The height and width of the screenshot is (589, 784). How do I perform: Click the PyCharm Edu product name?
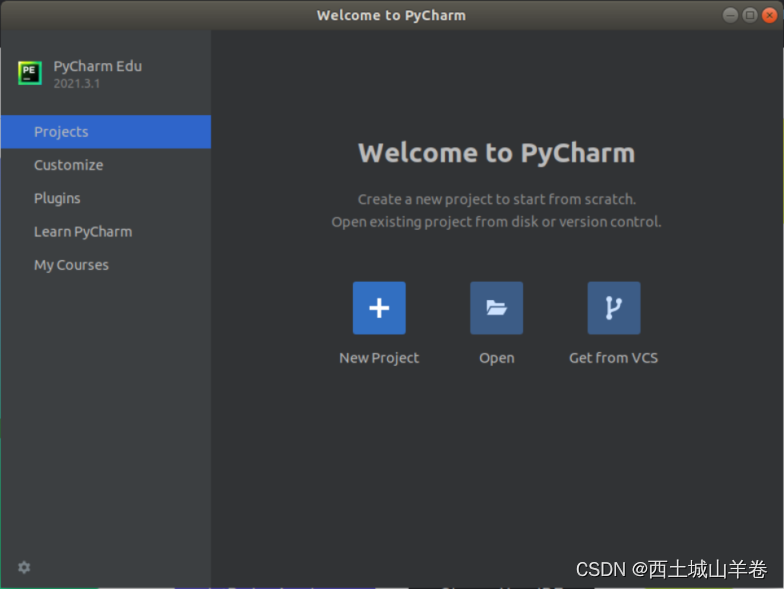(x=98, y=66)
